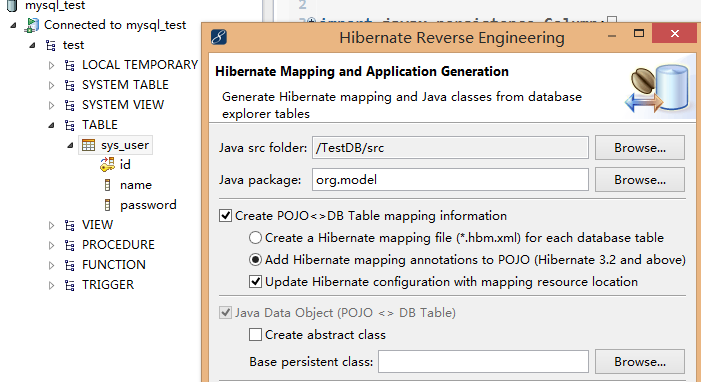Click the Connected to mysql_test connection icon
701x382 pixels.
[31, 25]
